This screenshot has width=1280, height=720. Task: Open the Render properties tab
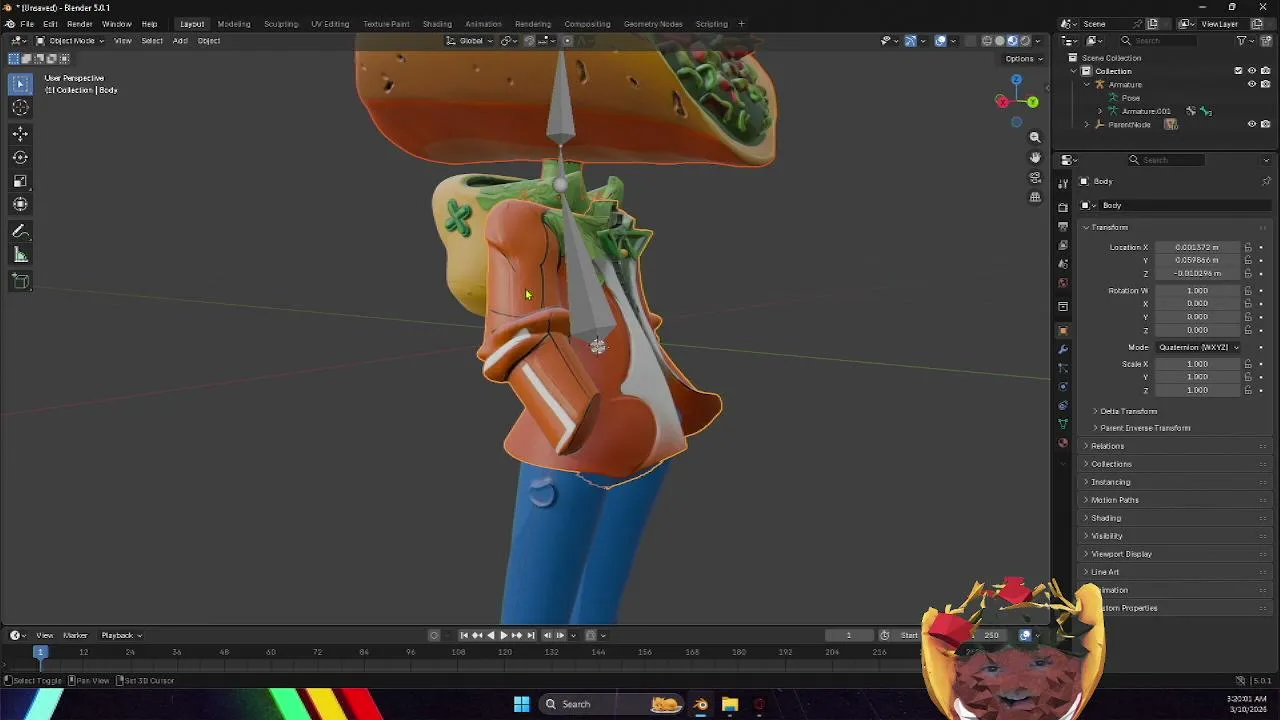coord(1063,207)
